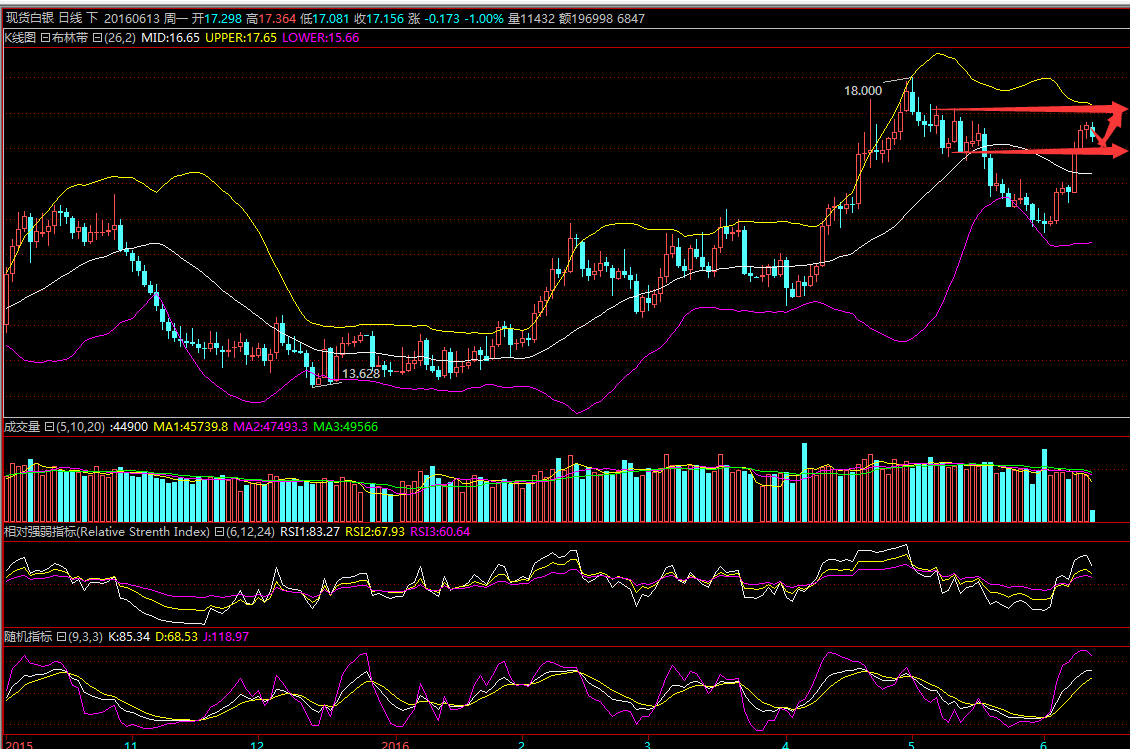Click the upper red arrow annotation head
Screen dimensions: 1130x749
pyautogui.click(x=1120, y=107)
